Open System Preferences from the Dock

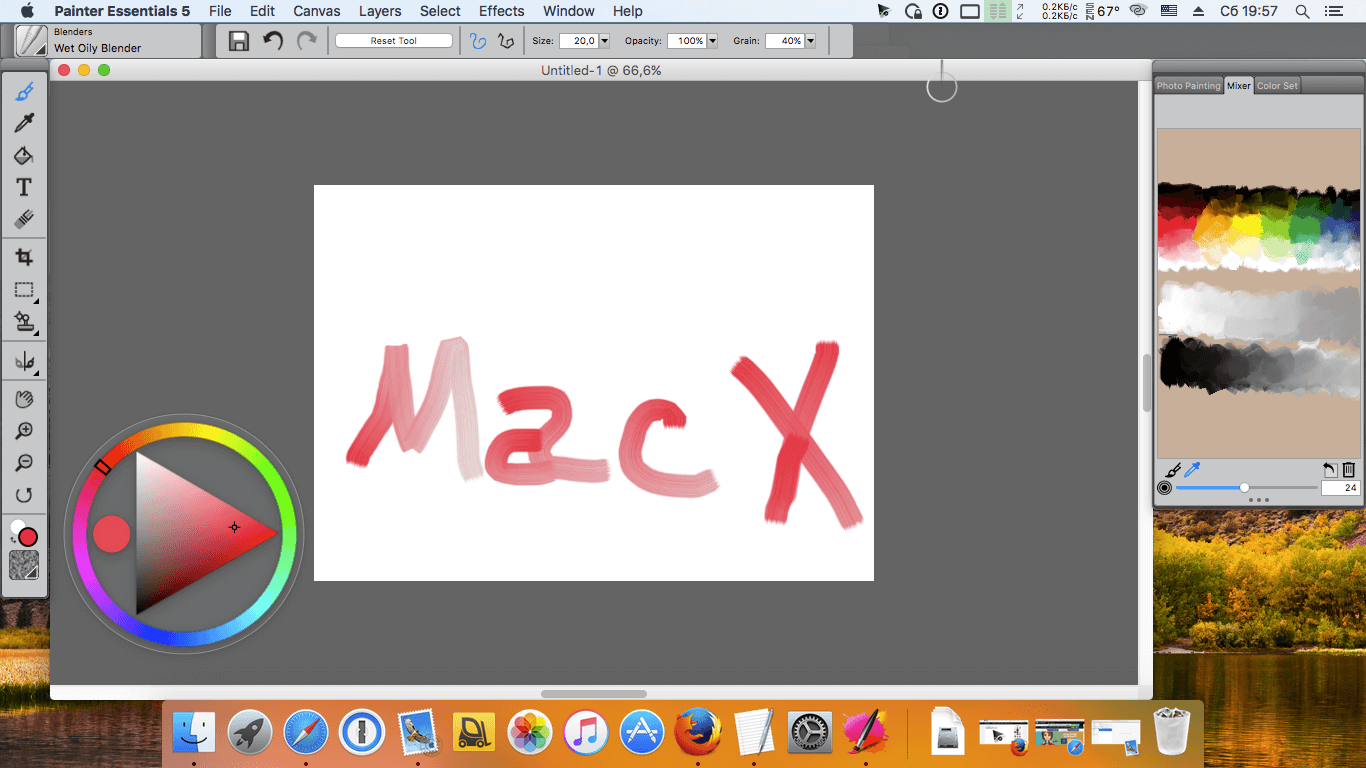coord(810,733)
